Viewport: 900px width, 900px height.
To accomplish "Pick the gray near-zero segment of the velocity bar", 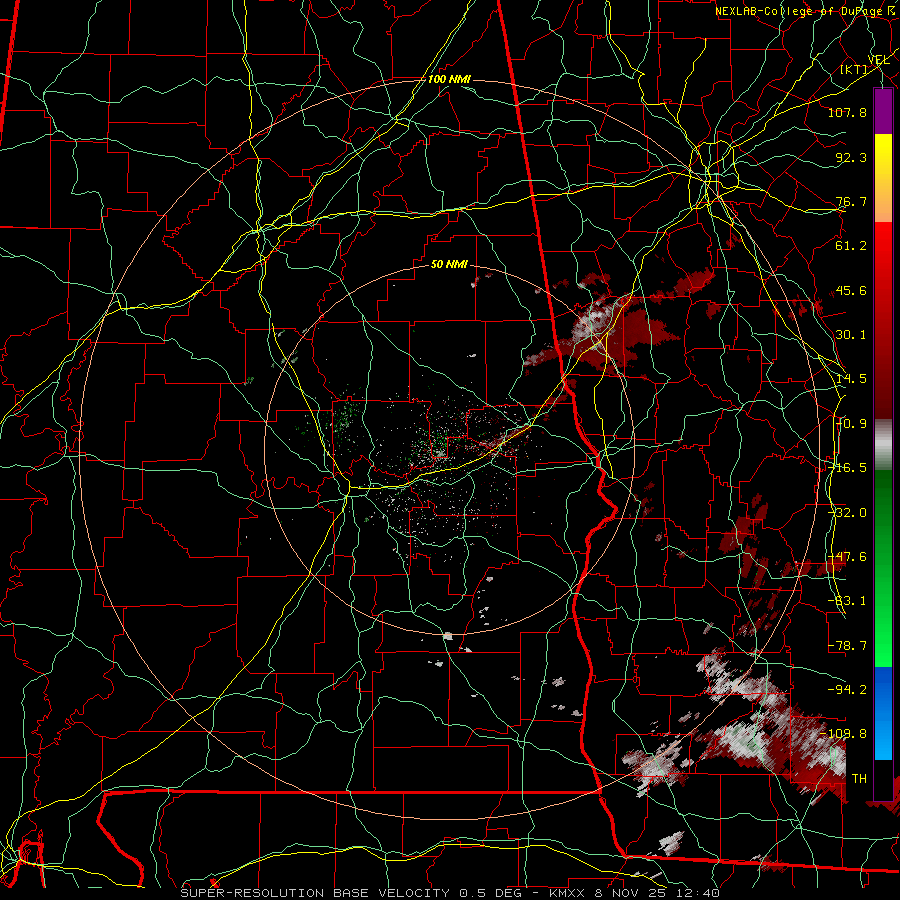I will click(x=883, y=444).
